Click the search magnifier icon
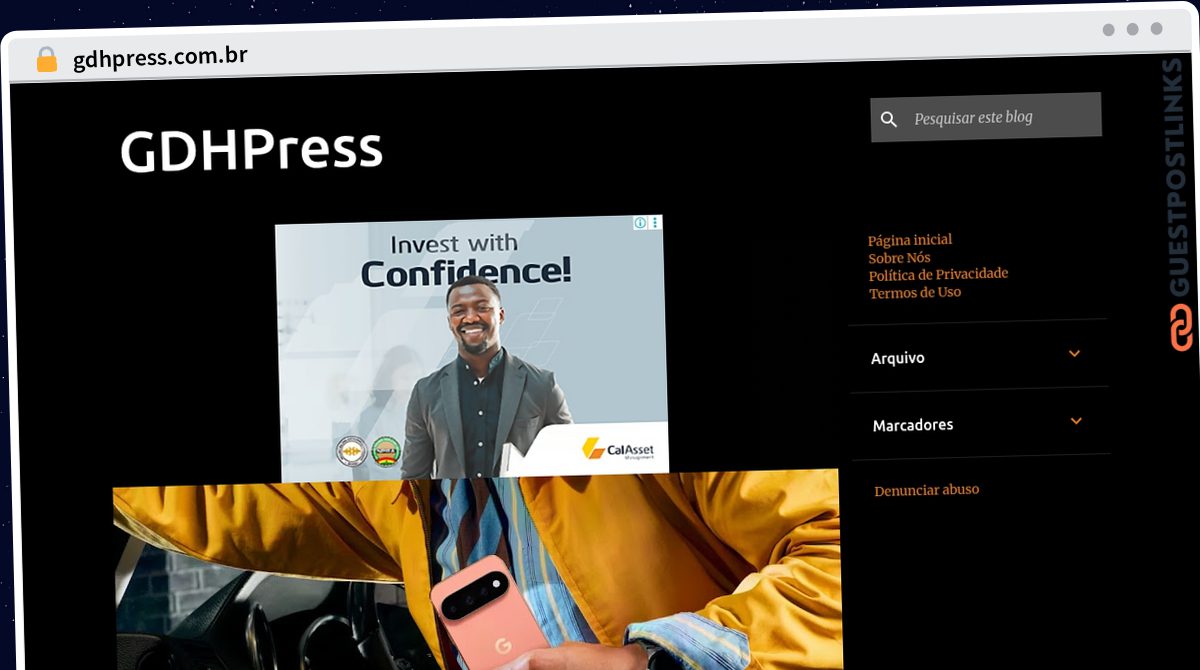 point(889,120)
